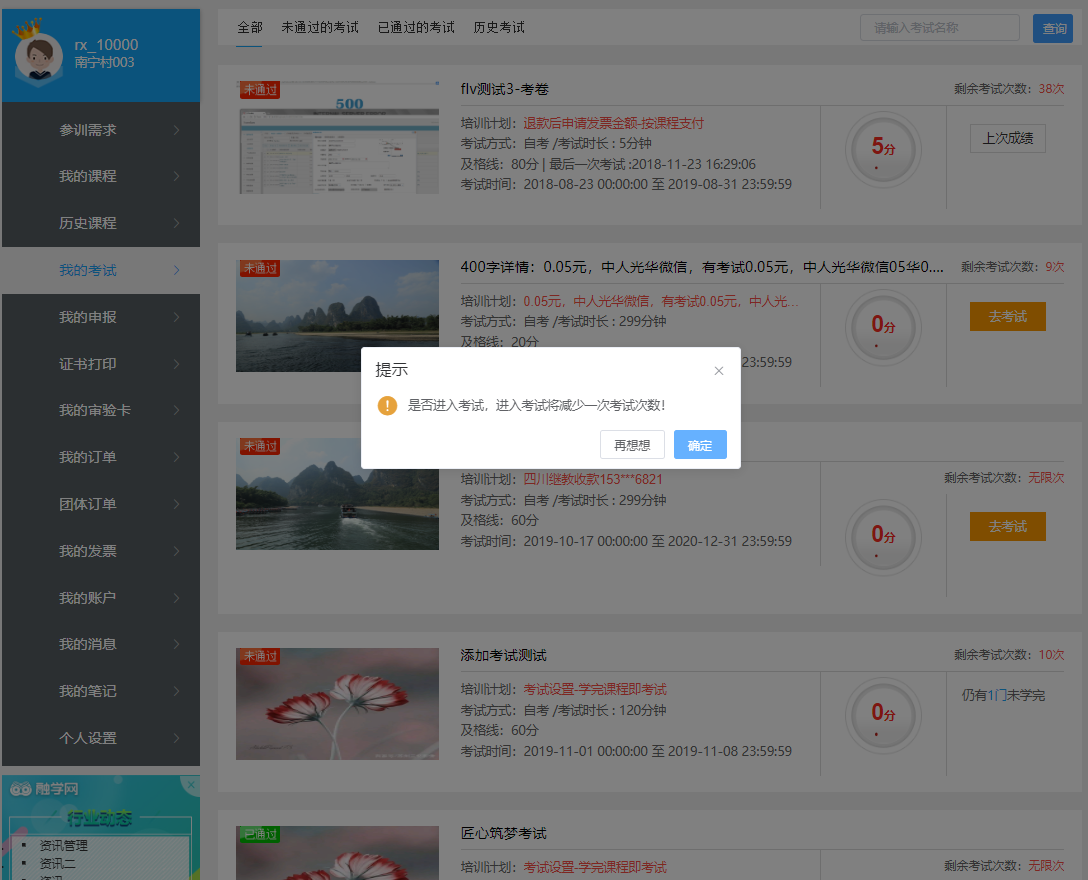Click the flv测试3-考卷 exam title
Image resolution: width=1088 pixels, height=880 pixels.
504,89
